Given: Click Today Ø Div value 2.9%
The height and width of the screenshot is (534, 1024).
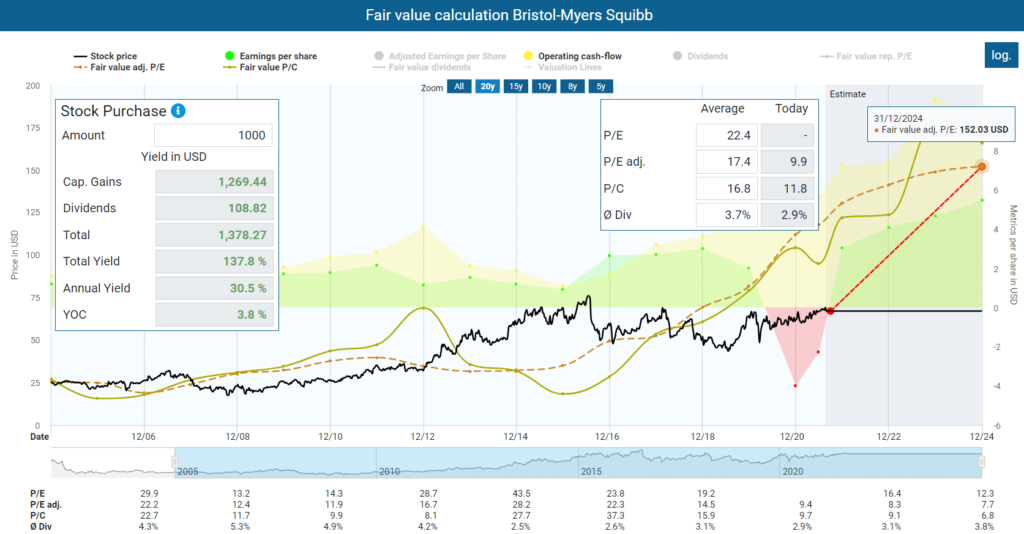Looking at the screenshot, I should (787, 215).
